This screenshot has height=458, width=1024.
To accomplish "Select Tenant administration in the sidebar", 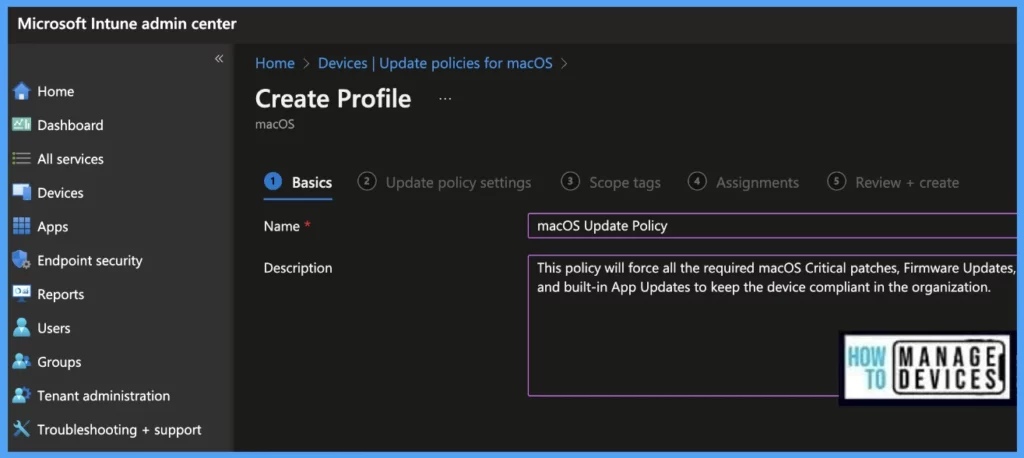I will [x=103, y=396].
